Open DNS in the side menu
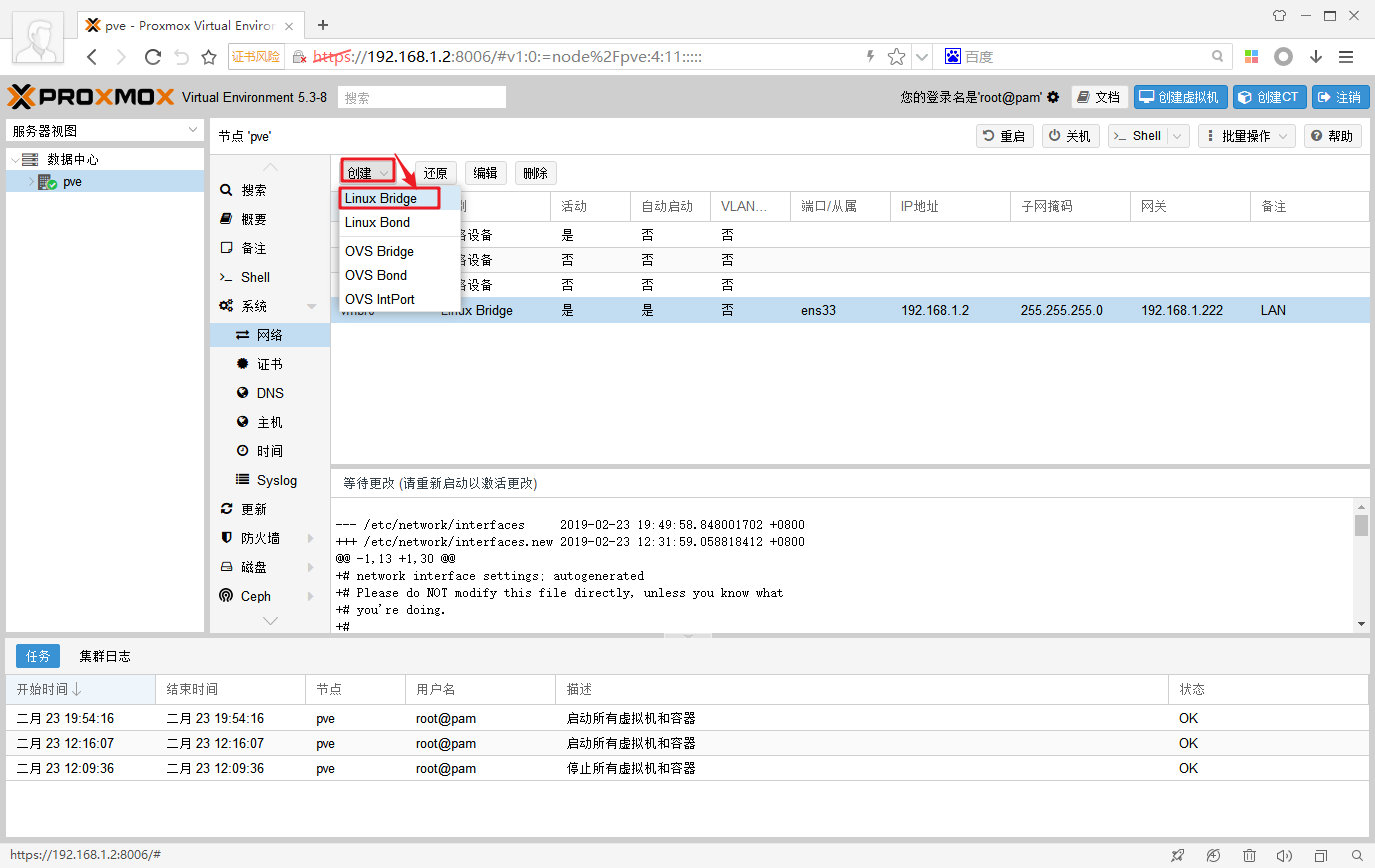The height and width of the screenshot is (868, 1375). (x=270, y=393)
